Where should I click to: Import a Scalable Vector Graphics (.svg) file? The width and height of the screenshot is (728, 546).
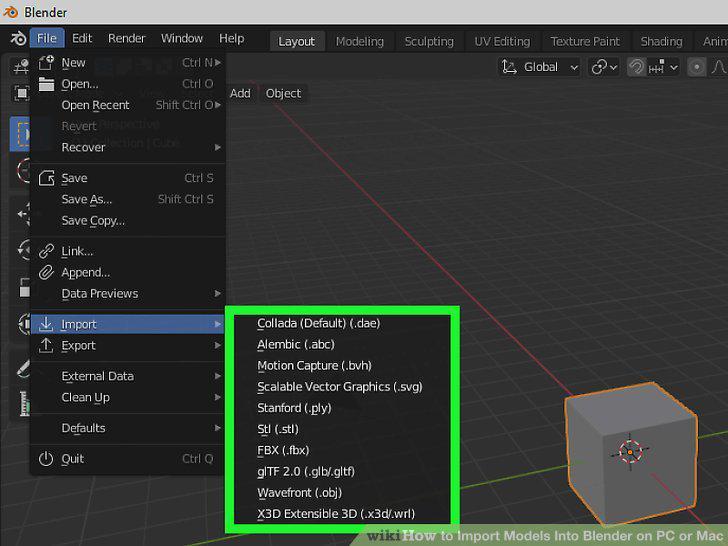(x=342, y=387)
